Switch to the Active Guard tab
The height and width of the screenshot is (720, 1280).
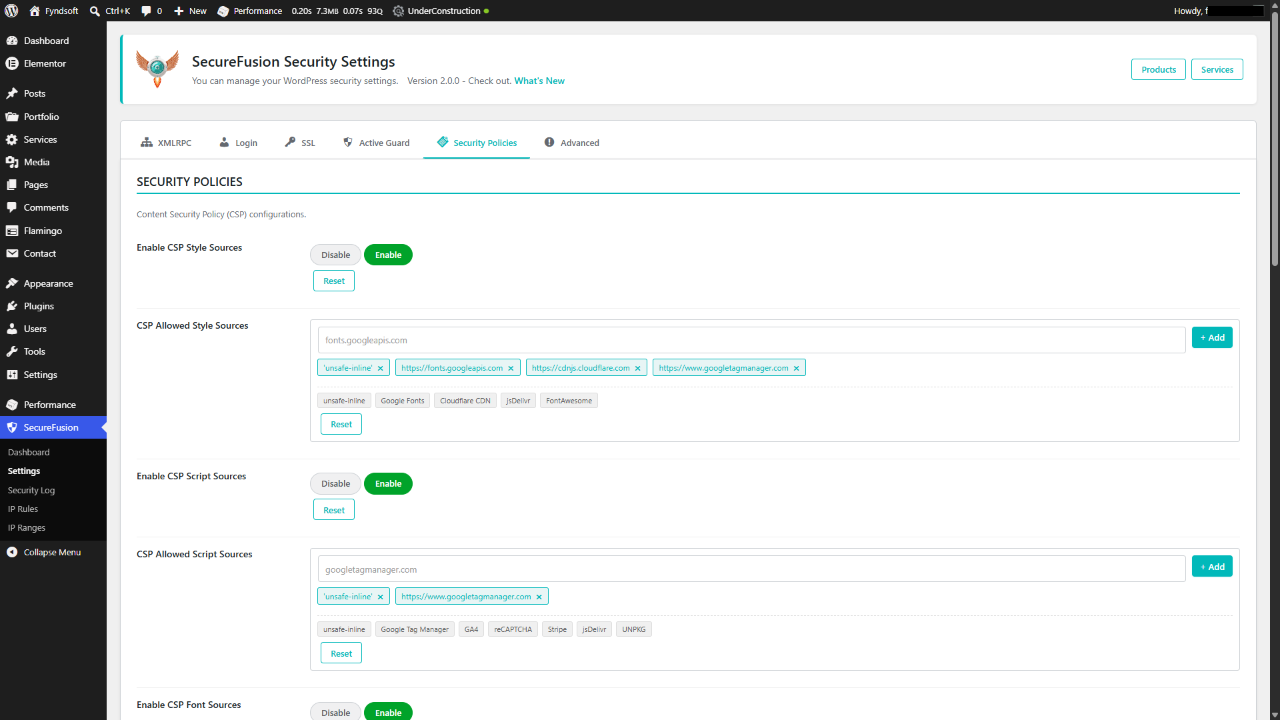coord(376,142)
